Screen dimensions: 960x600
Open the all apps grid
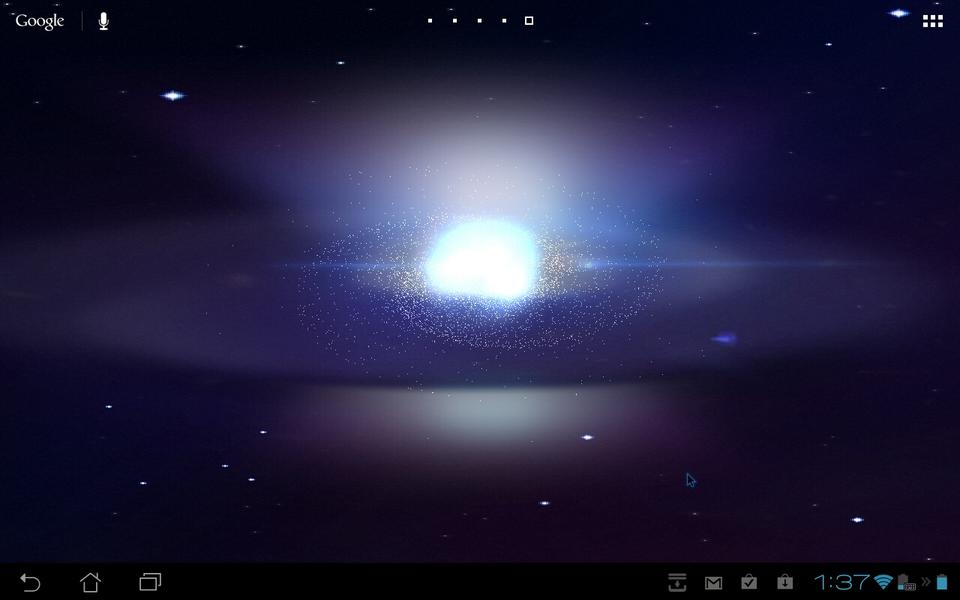pyautogui.click(x=932, y=21)
